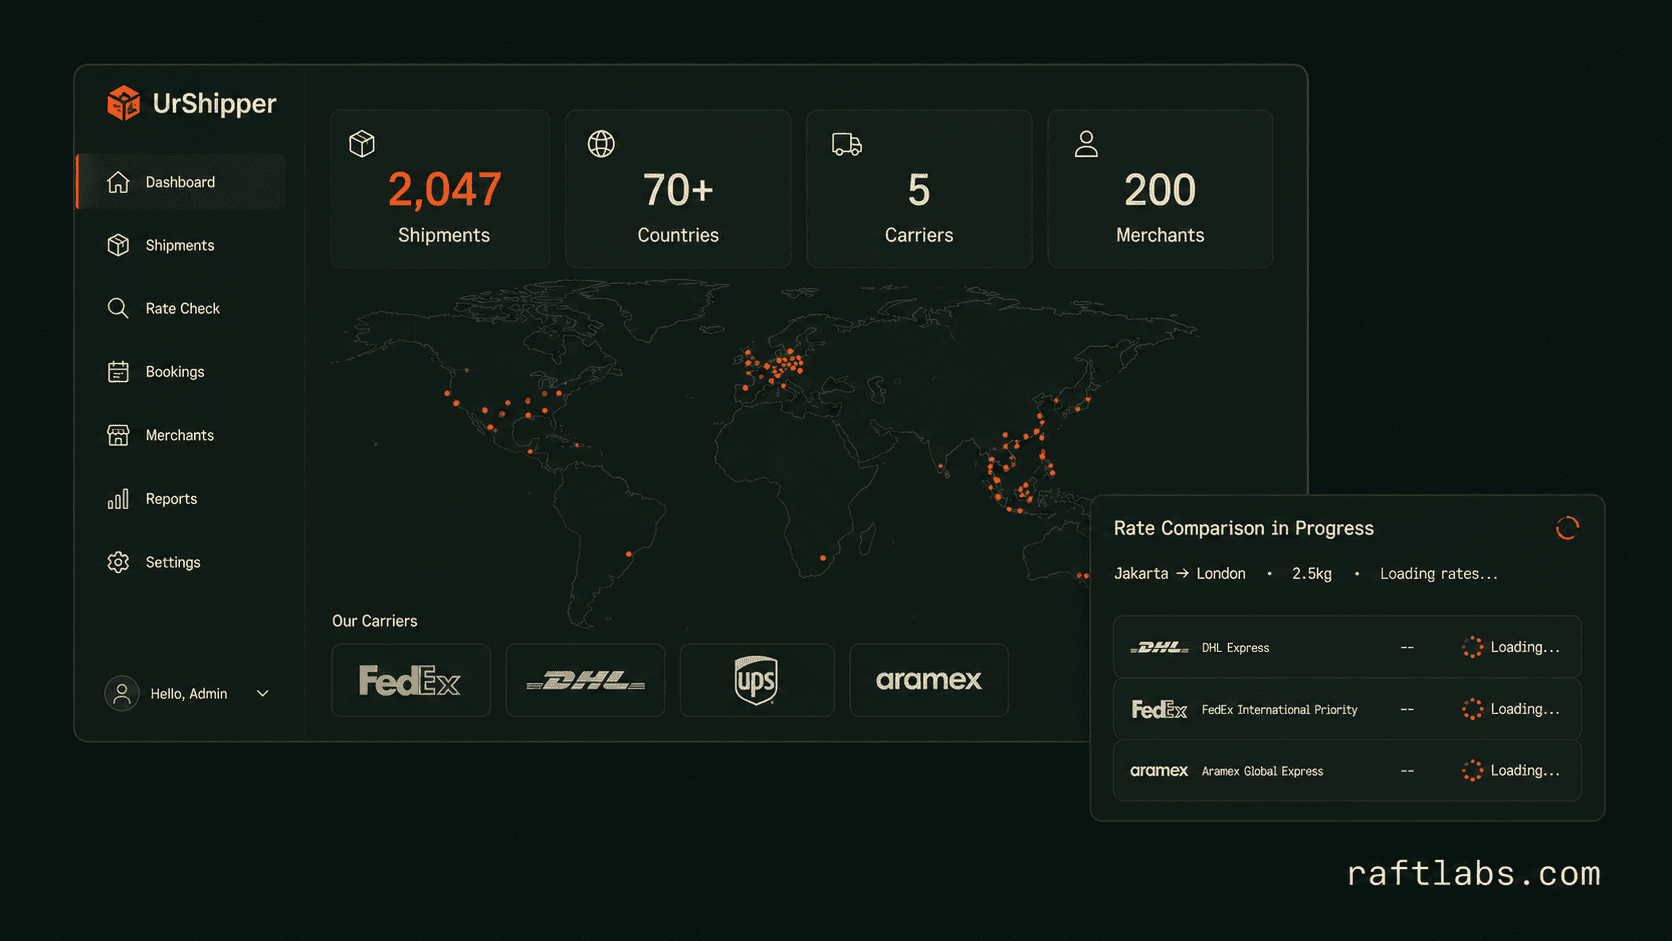
Task: Expand the Hello, Admin dropdown chevron
Action: (x=263, y=693)
